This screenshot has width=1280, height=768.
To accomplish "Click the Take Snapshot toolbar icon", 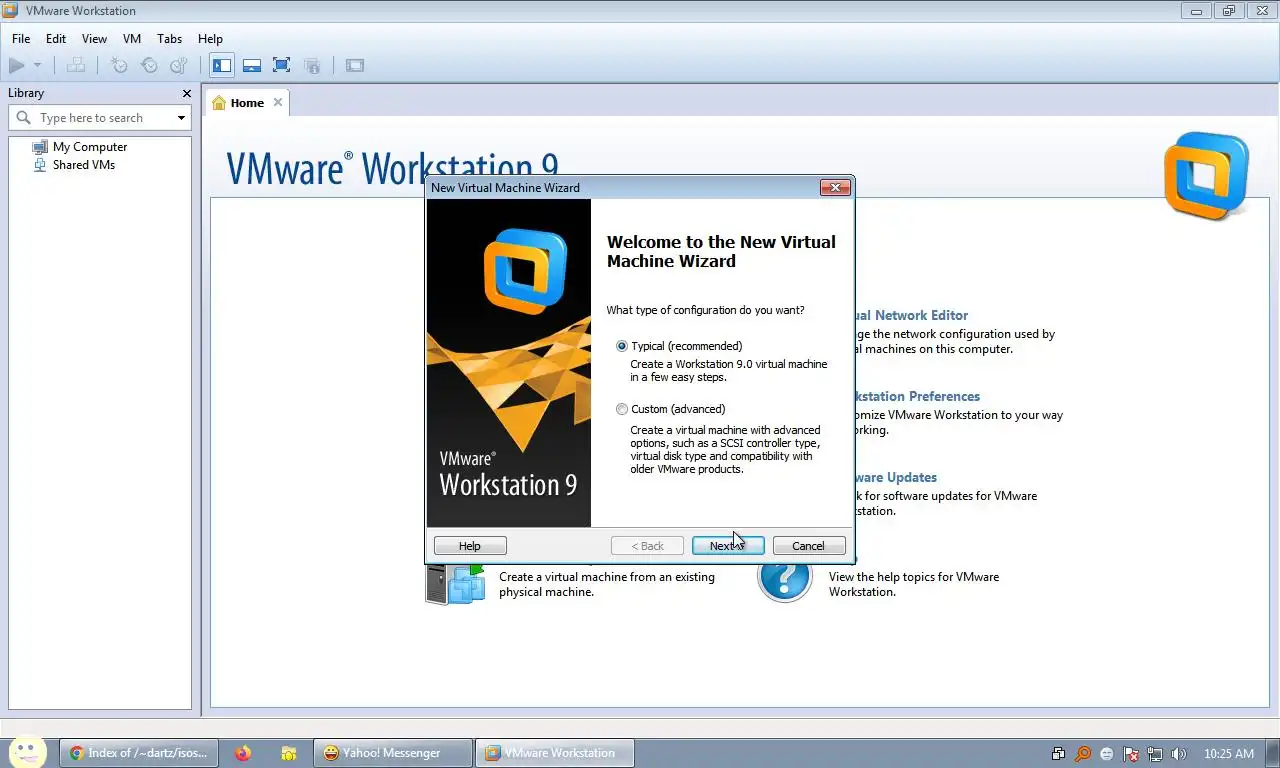I will (x=119, y=66).
